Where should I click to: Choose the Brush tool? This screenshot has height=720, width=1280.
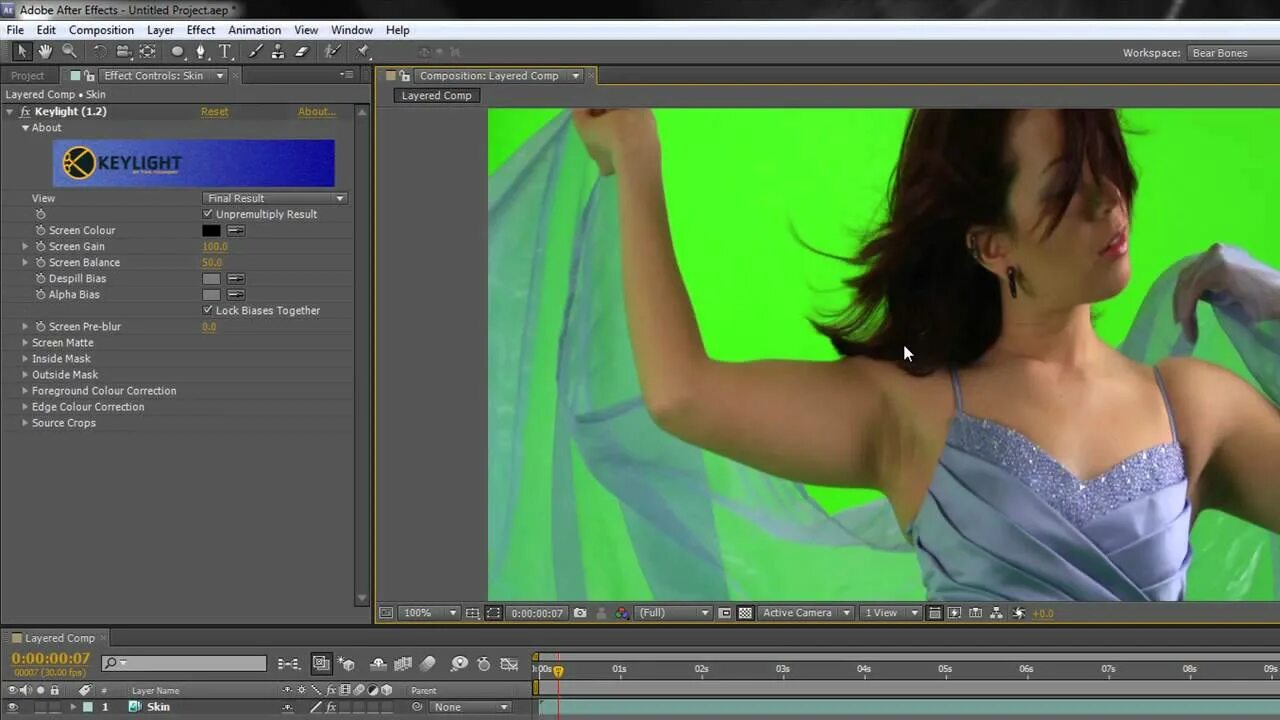(x=255, y=51)
